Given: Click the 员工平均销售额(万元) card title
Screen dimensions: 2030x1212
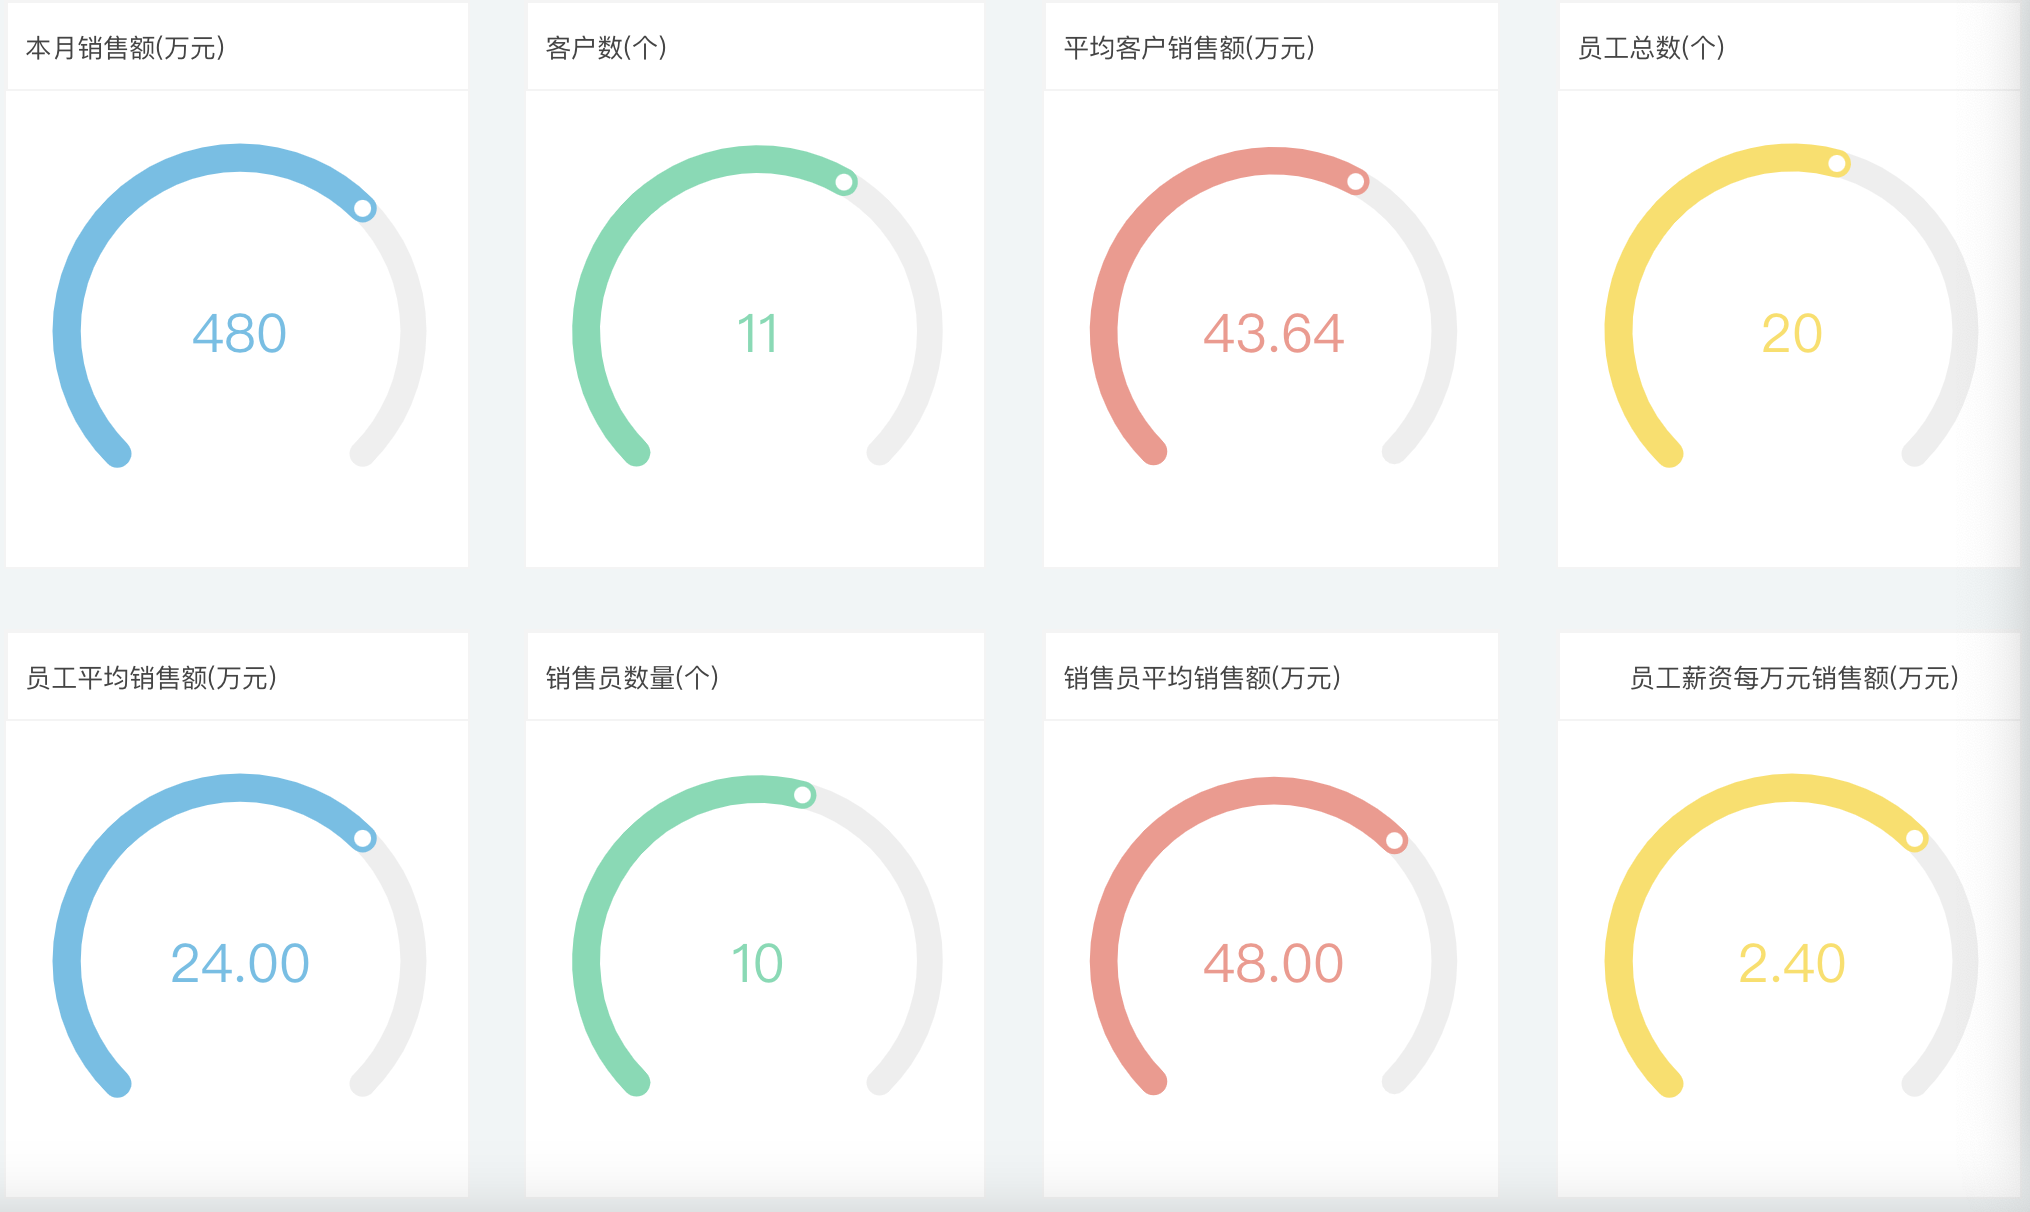Looking at the screenshot, I should tap(151, 678).
